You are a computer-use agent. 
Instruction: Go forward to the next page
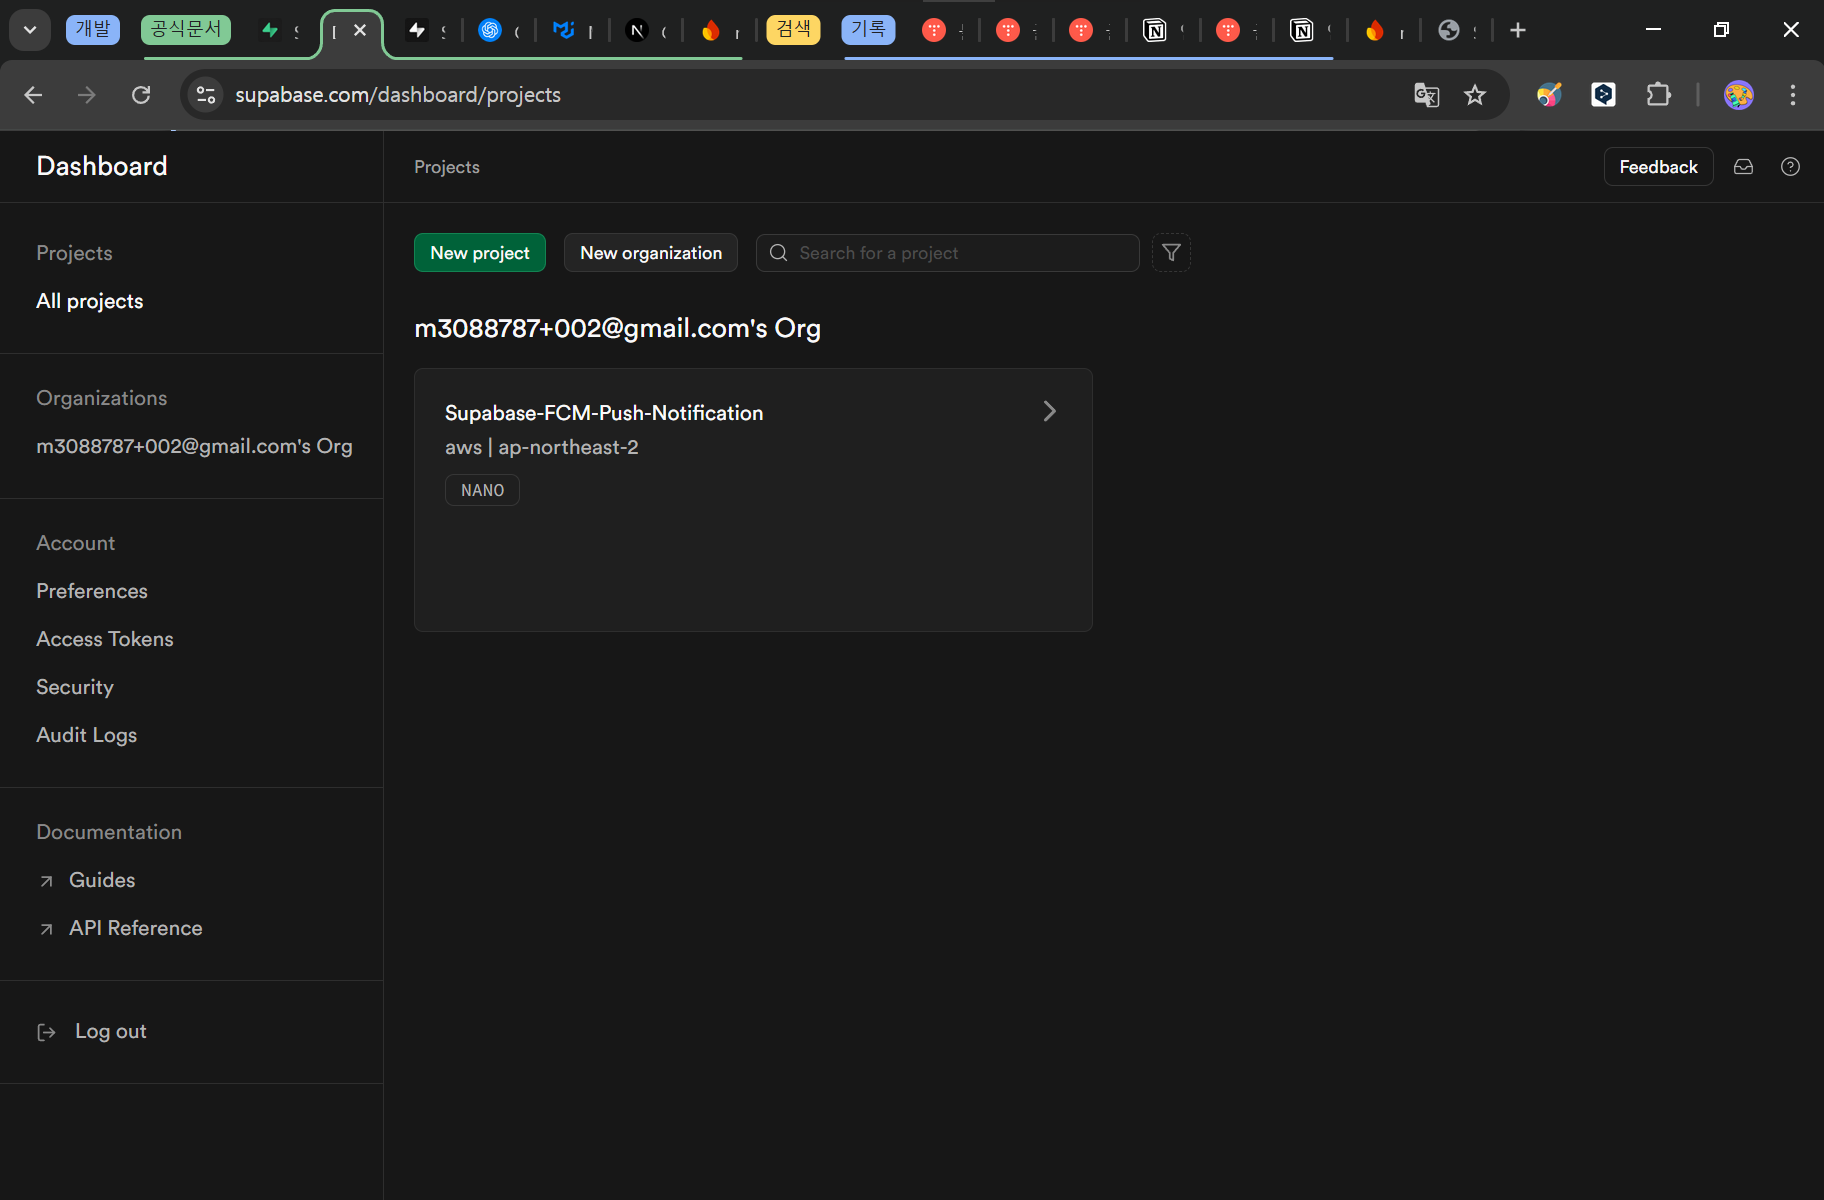pyautogui.click(x=87, y=95)
